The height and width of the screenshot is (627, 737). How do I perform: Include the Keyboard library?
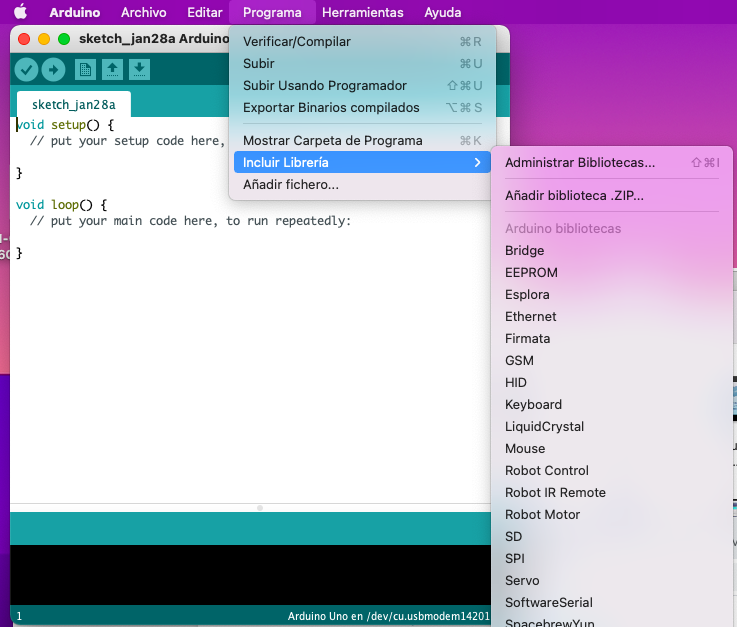pyautogui.click(x=612, y=405)
